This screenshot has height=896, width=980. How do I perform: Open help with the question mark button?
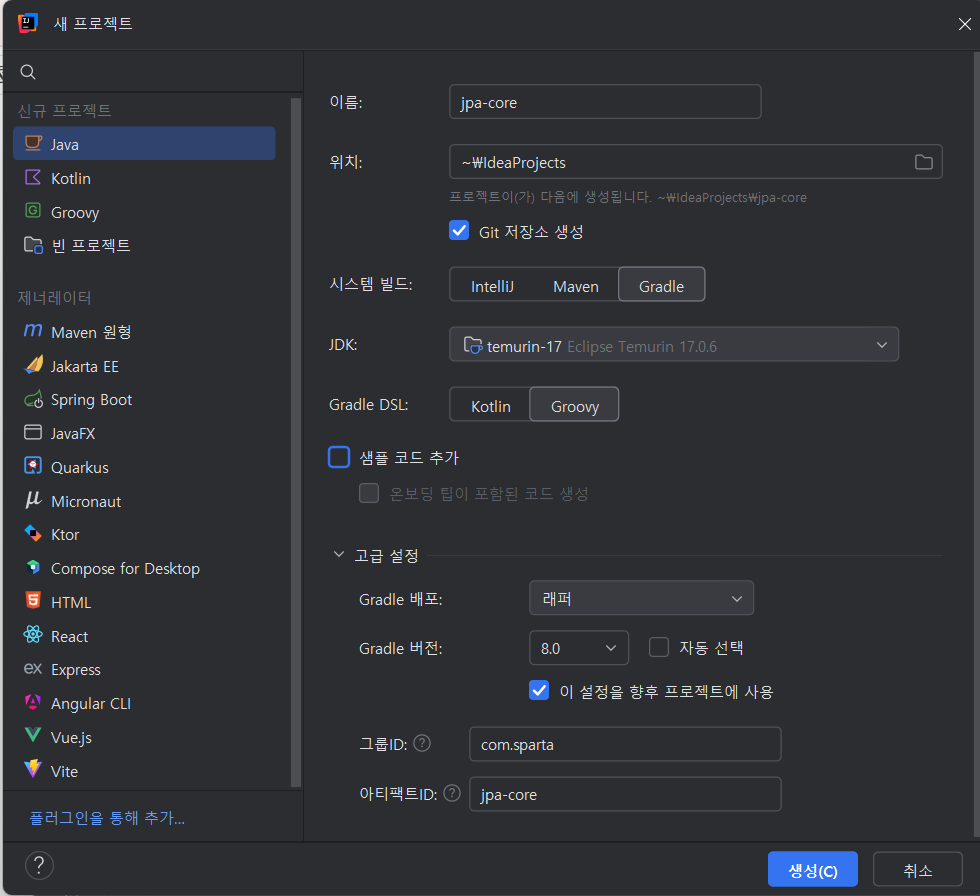(x=39, y=866)
